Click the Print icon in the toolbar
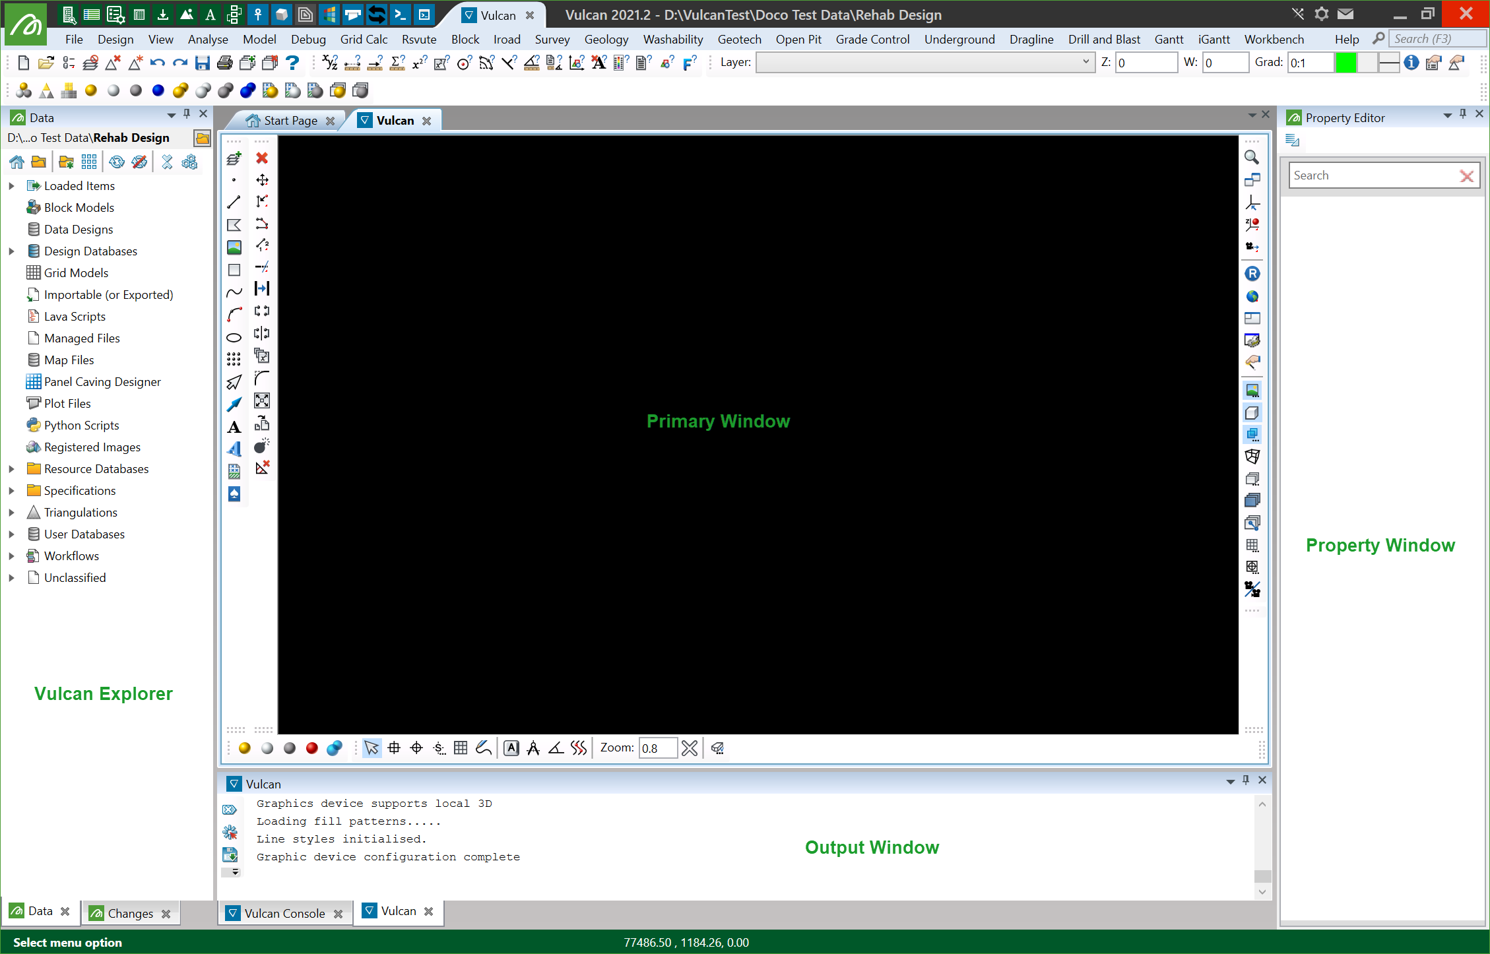Viewport: 1490px width, 954px height. [225, 63]
